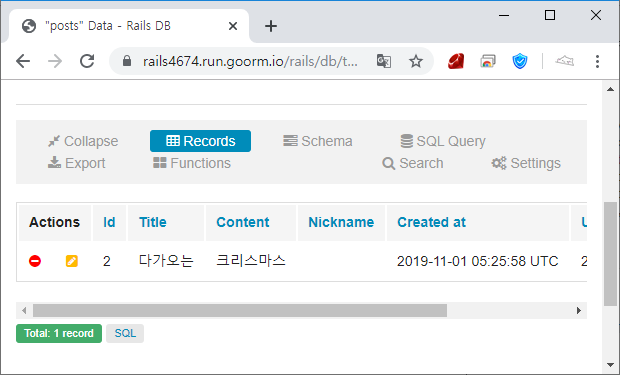Screen dimensions: 620x375
Task: Focus the address bar URL
Action: (x=250, y=61)
